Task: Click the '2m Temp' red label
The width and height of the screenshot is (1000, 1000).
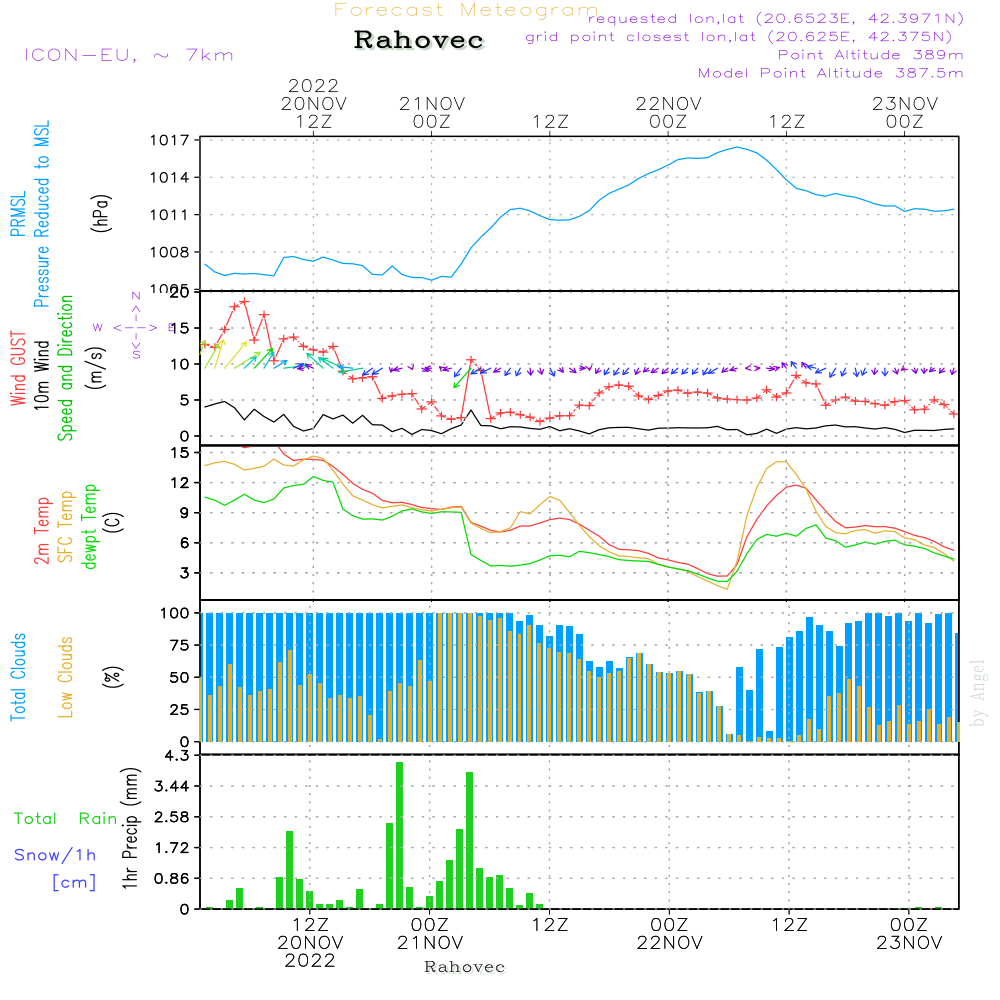Action: tap(41, 531)
